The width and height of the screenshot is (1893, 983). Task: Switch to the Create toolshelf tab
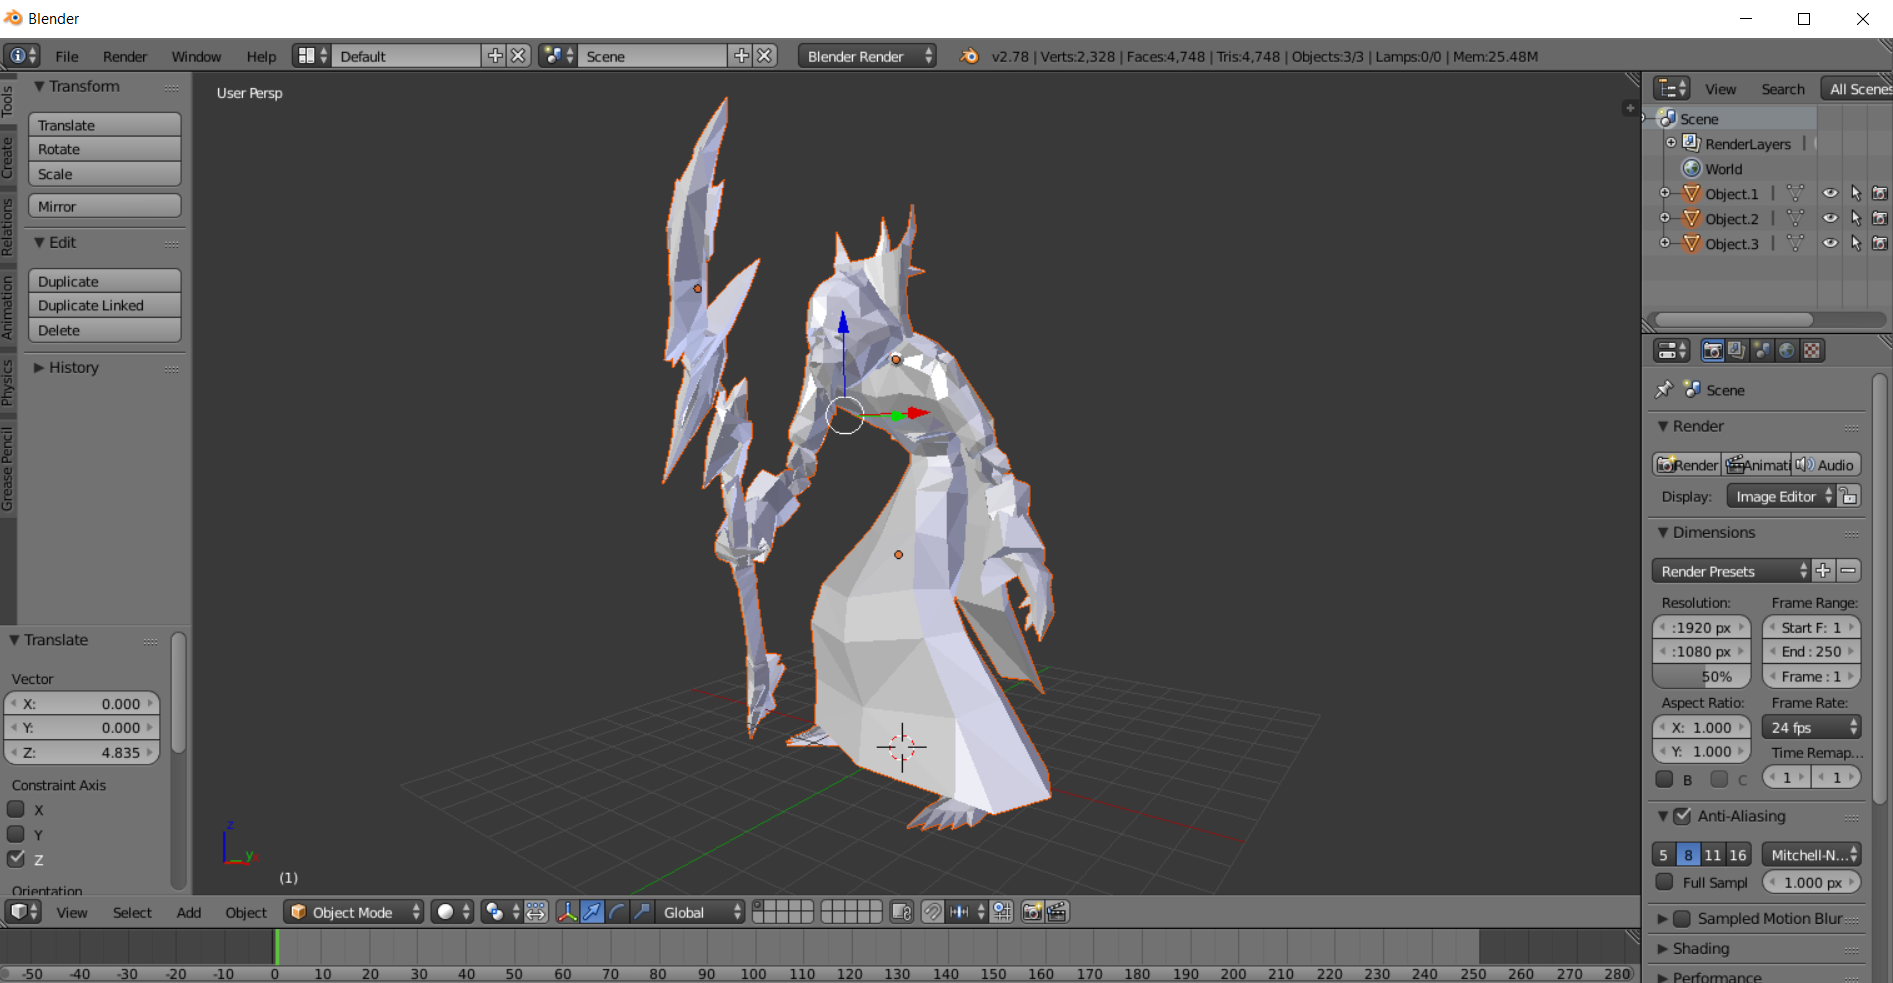tap(8, 157)
